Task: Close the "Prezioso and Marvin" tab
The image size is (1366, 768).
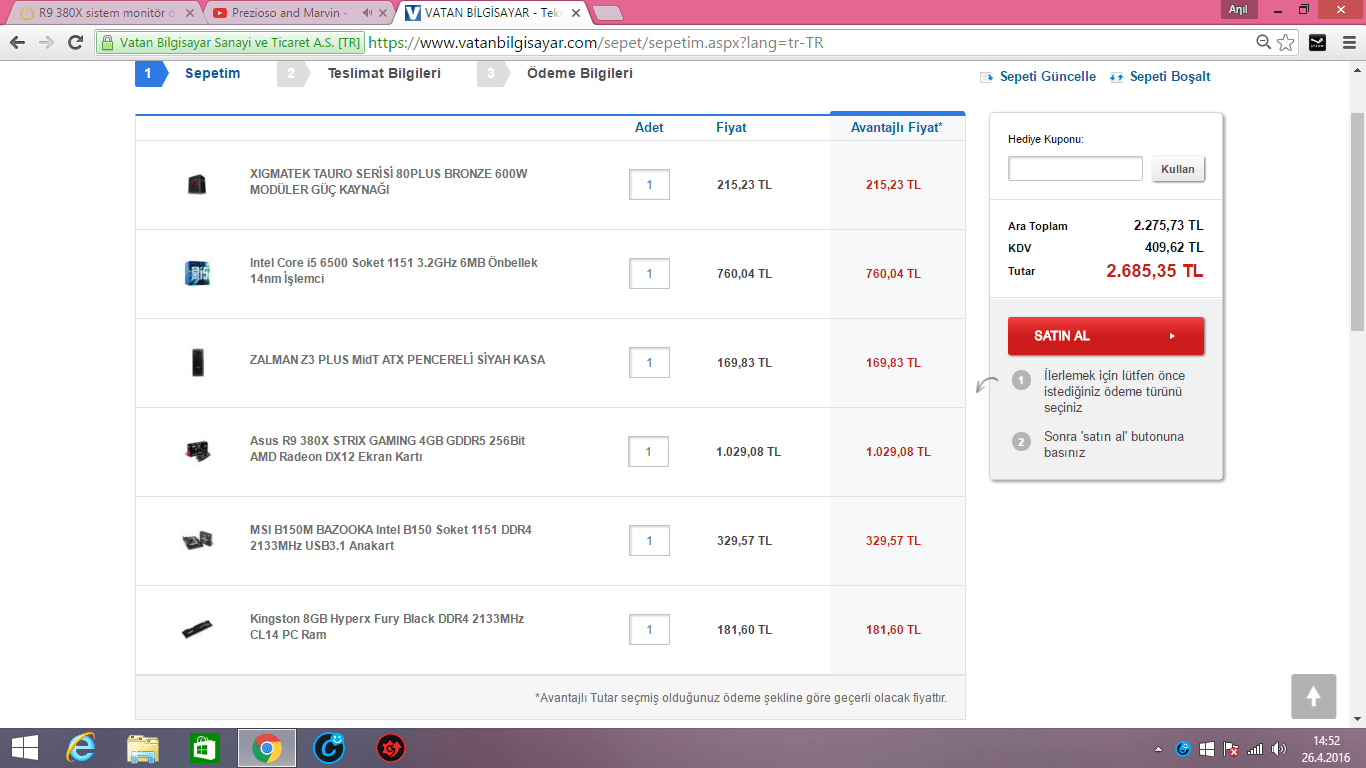Action: [x=383, y=13]
